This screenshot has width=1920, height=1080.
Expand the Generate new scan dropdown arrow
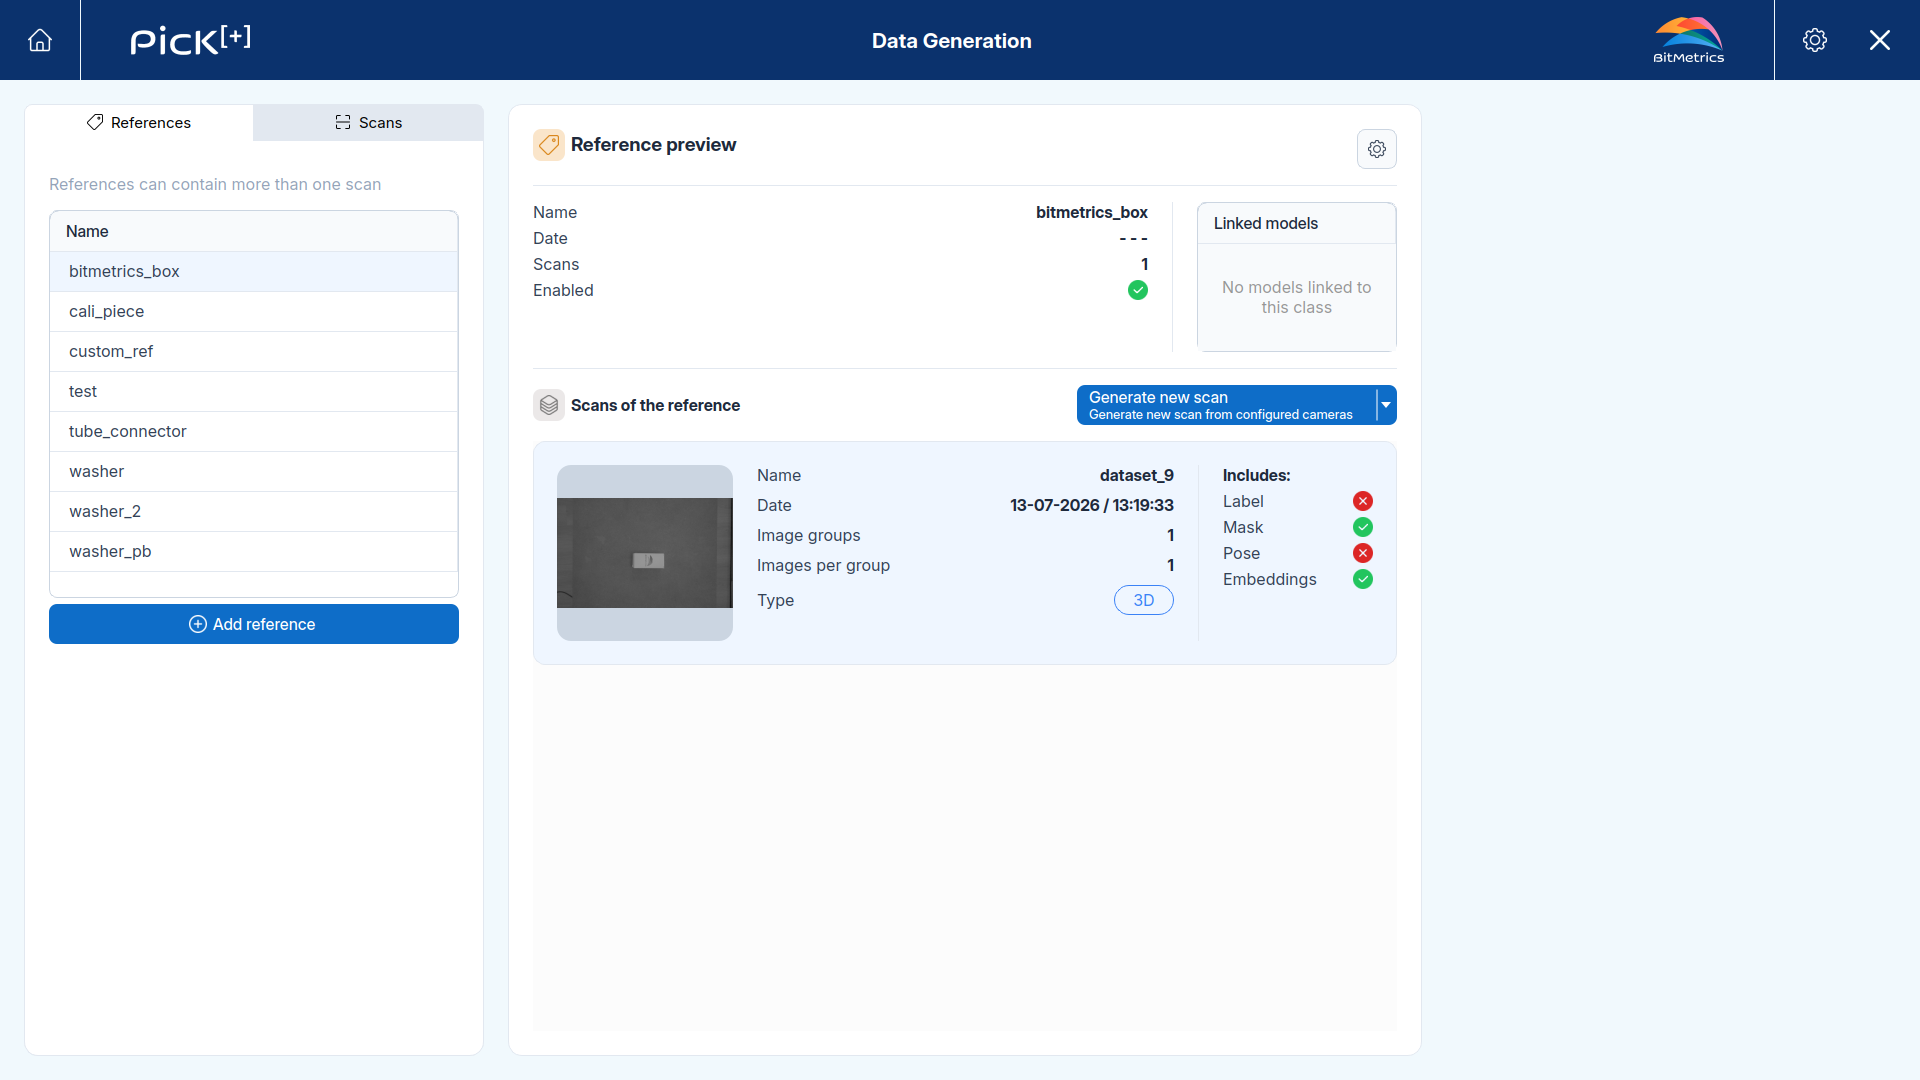[x=1386, y=405]
